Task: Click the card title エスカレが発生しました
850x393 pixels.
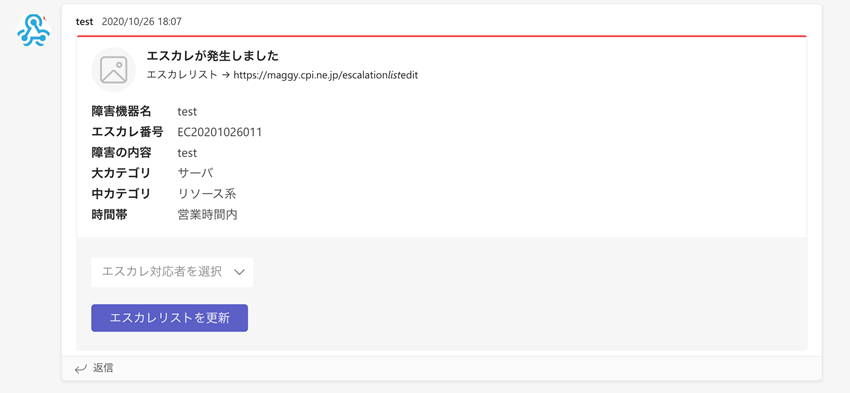Action: [x=212, y=56]
